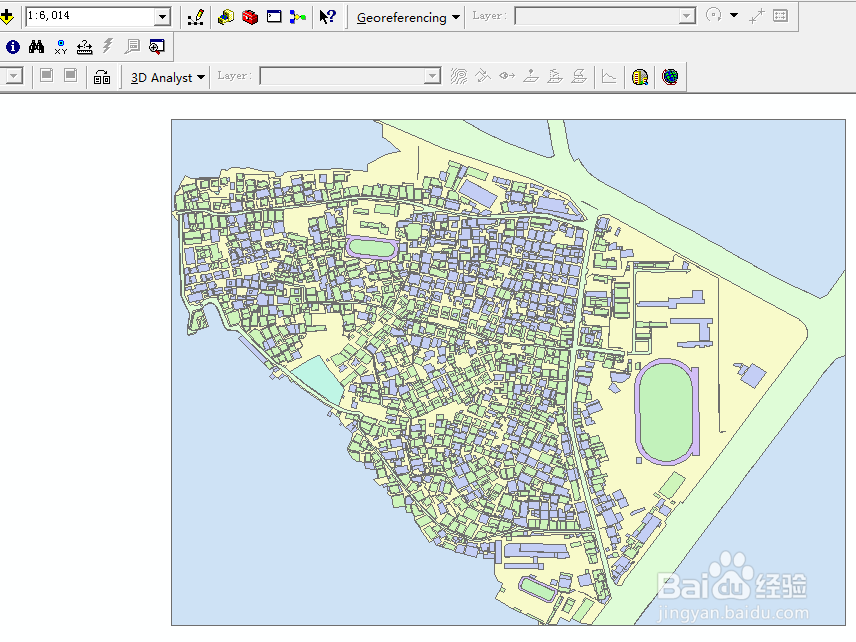856x642 pixels.
Task: Activate the Measure tool
Action: 85,47
